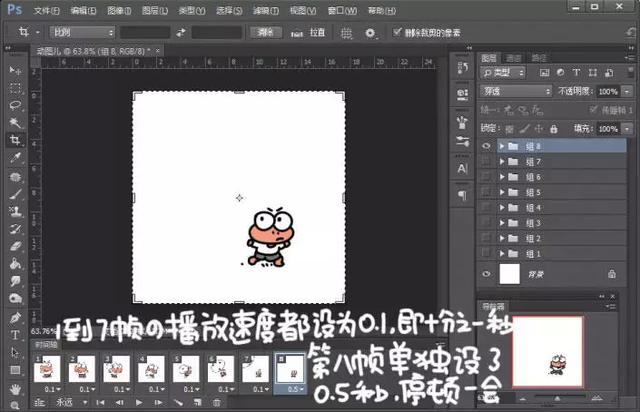
Task: Show the 组 6 layer group
Action: [x=486, y=177]
